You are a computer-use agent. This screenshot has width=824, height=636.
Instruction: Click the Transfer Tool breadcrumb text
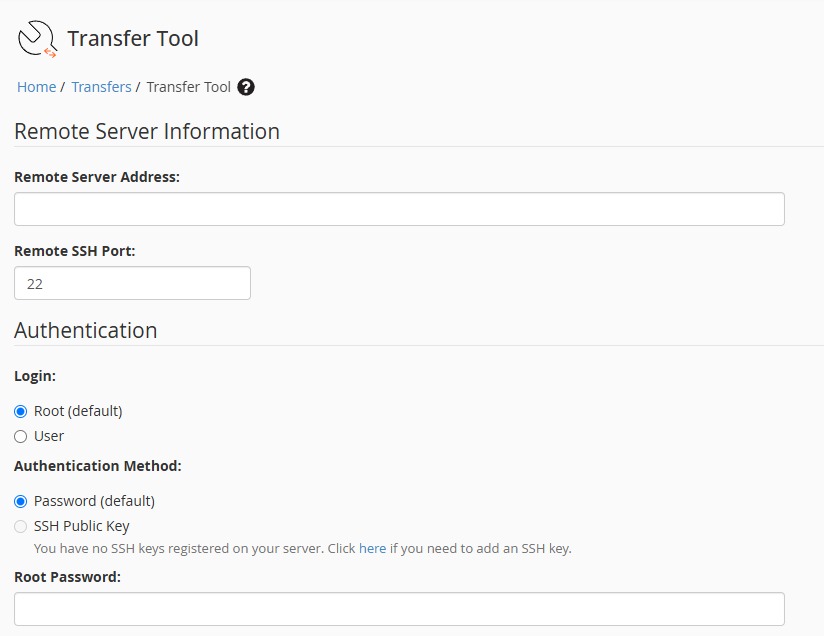[x=188, y=87]
